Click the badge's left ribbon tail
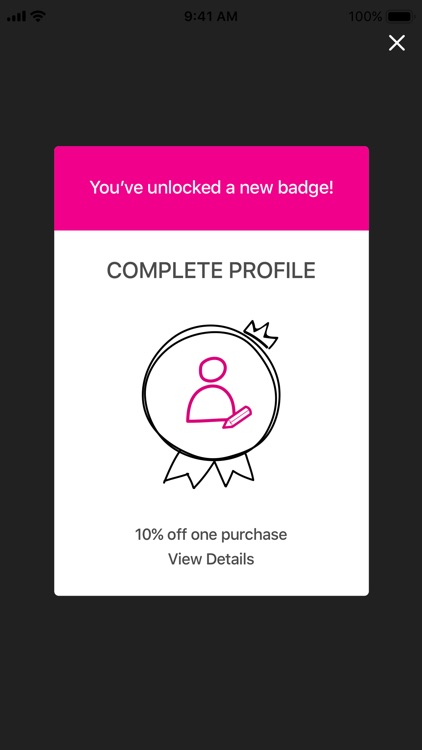Image resolution: width=422 pixels, height=750 pixels. click(x=187, y=470)
